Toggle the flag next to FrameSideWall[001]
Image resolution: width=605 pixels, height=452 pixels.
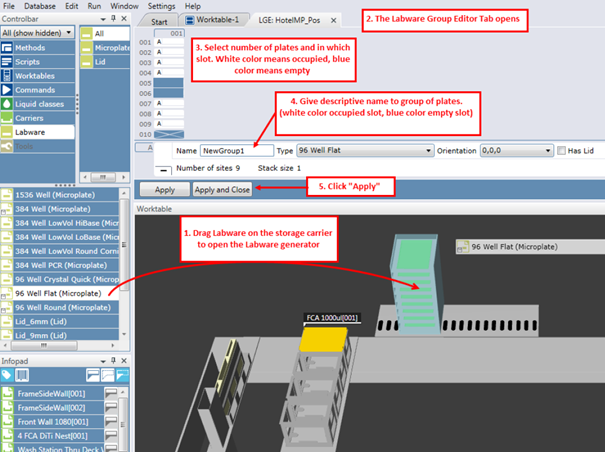point(111,394)
